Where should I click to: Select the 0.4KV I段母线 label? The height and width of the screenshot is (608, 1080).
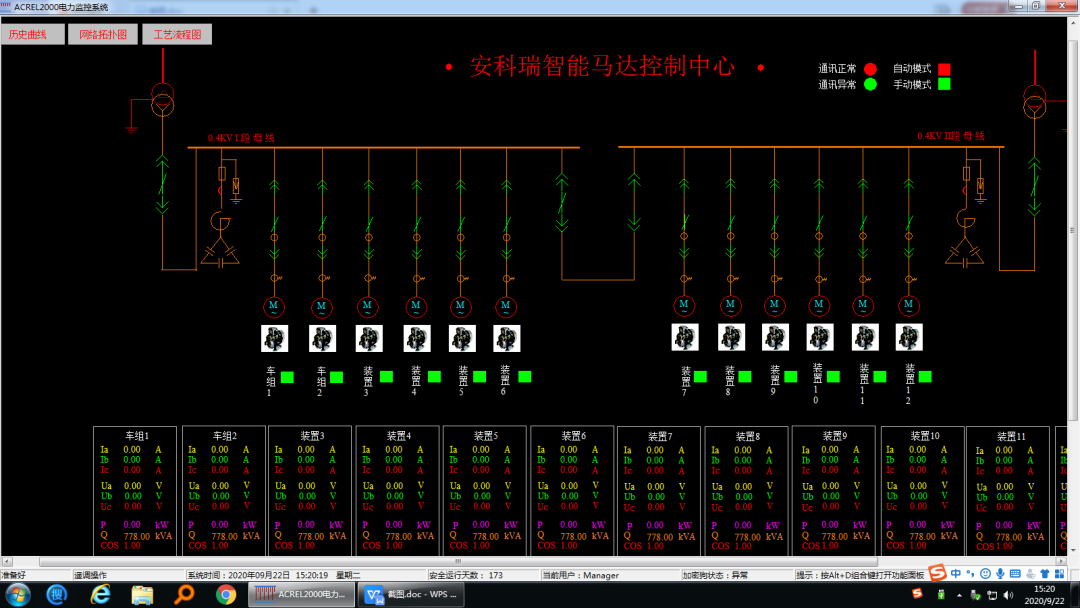click(241, 138)
